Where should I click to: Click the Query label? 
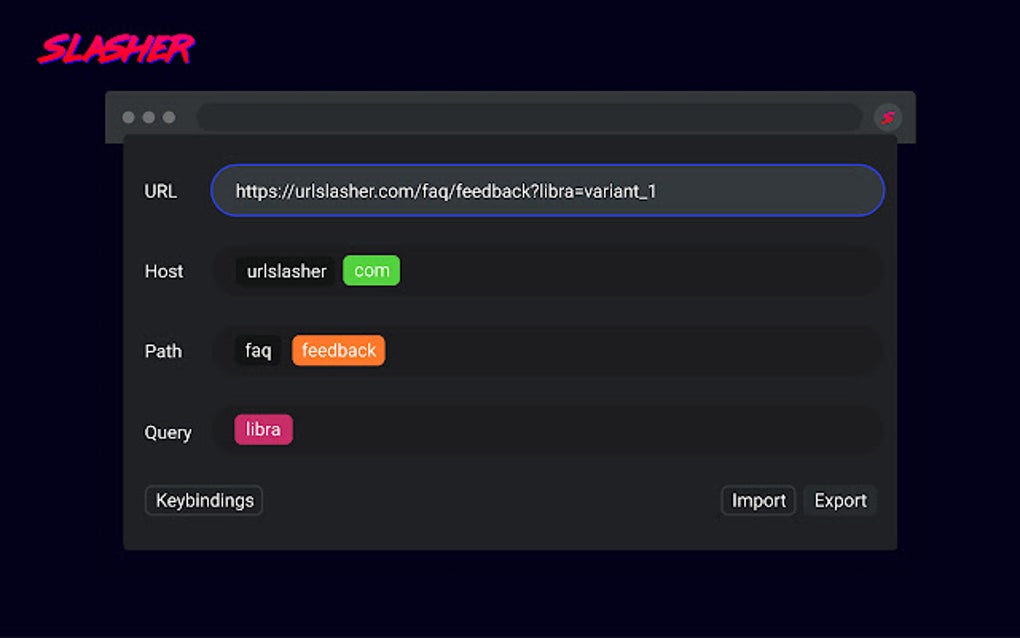167,432
